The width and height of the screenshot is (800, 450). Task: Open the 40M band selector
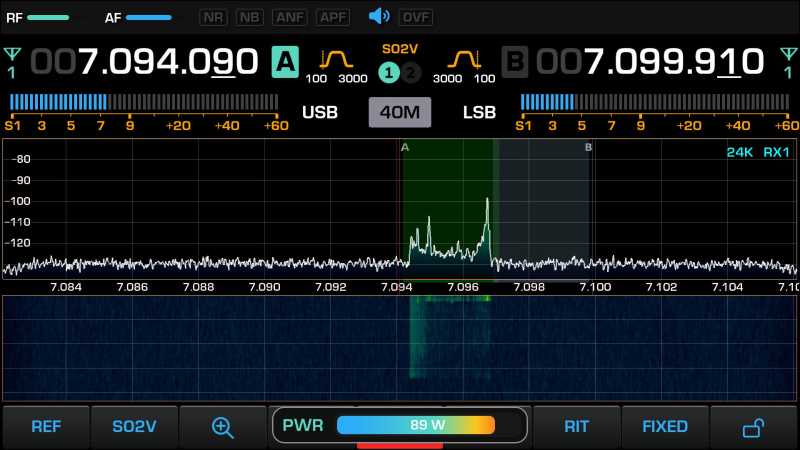[399, 112]
